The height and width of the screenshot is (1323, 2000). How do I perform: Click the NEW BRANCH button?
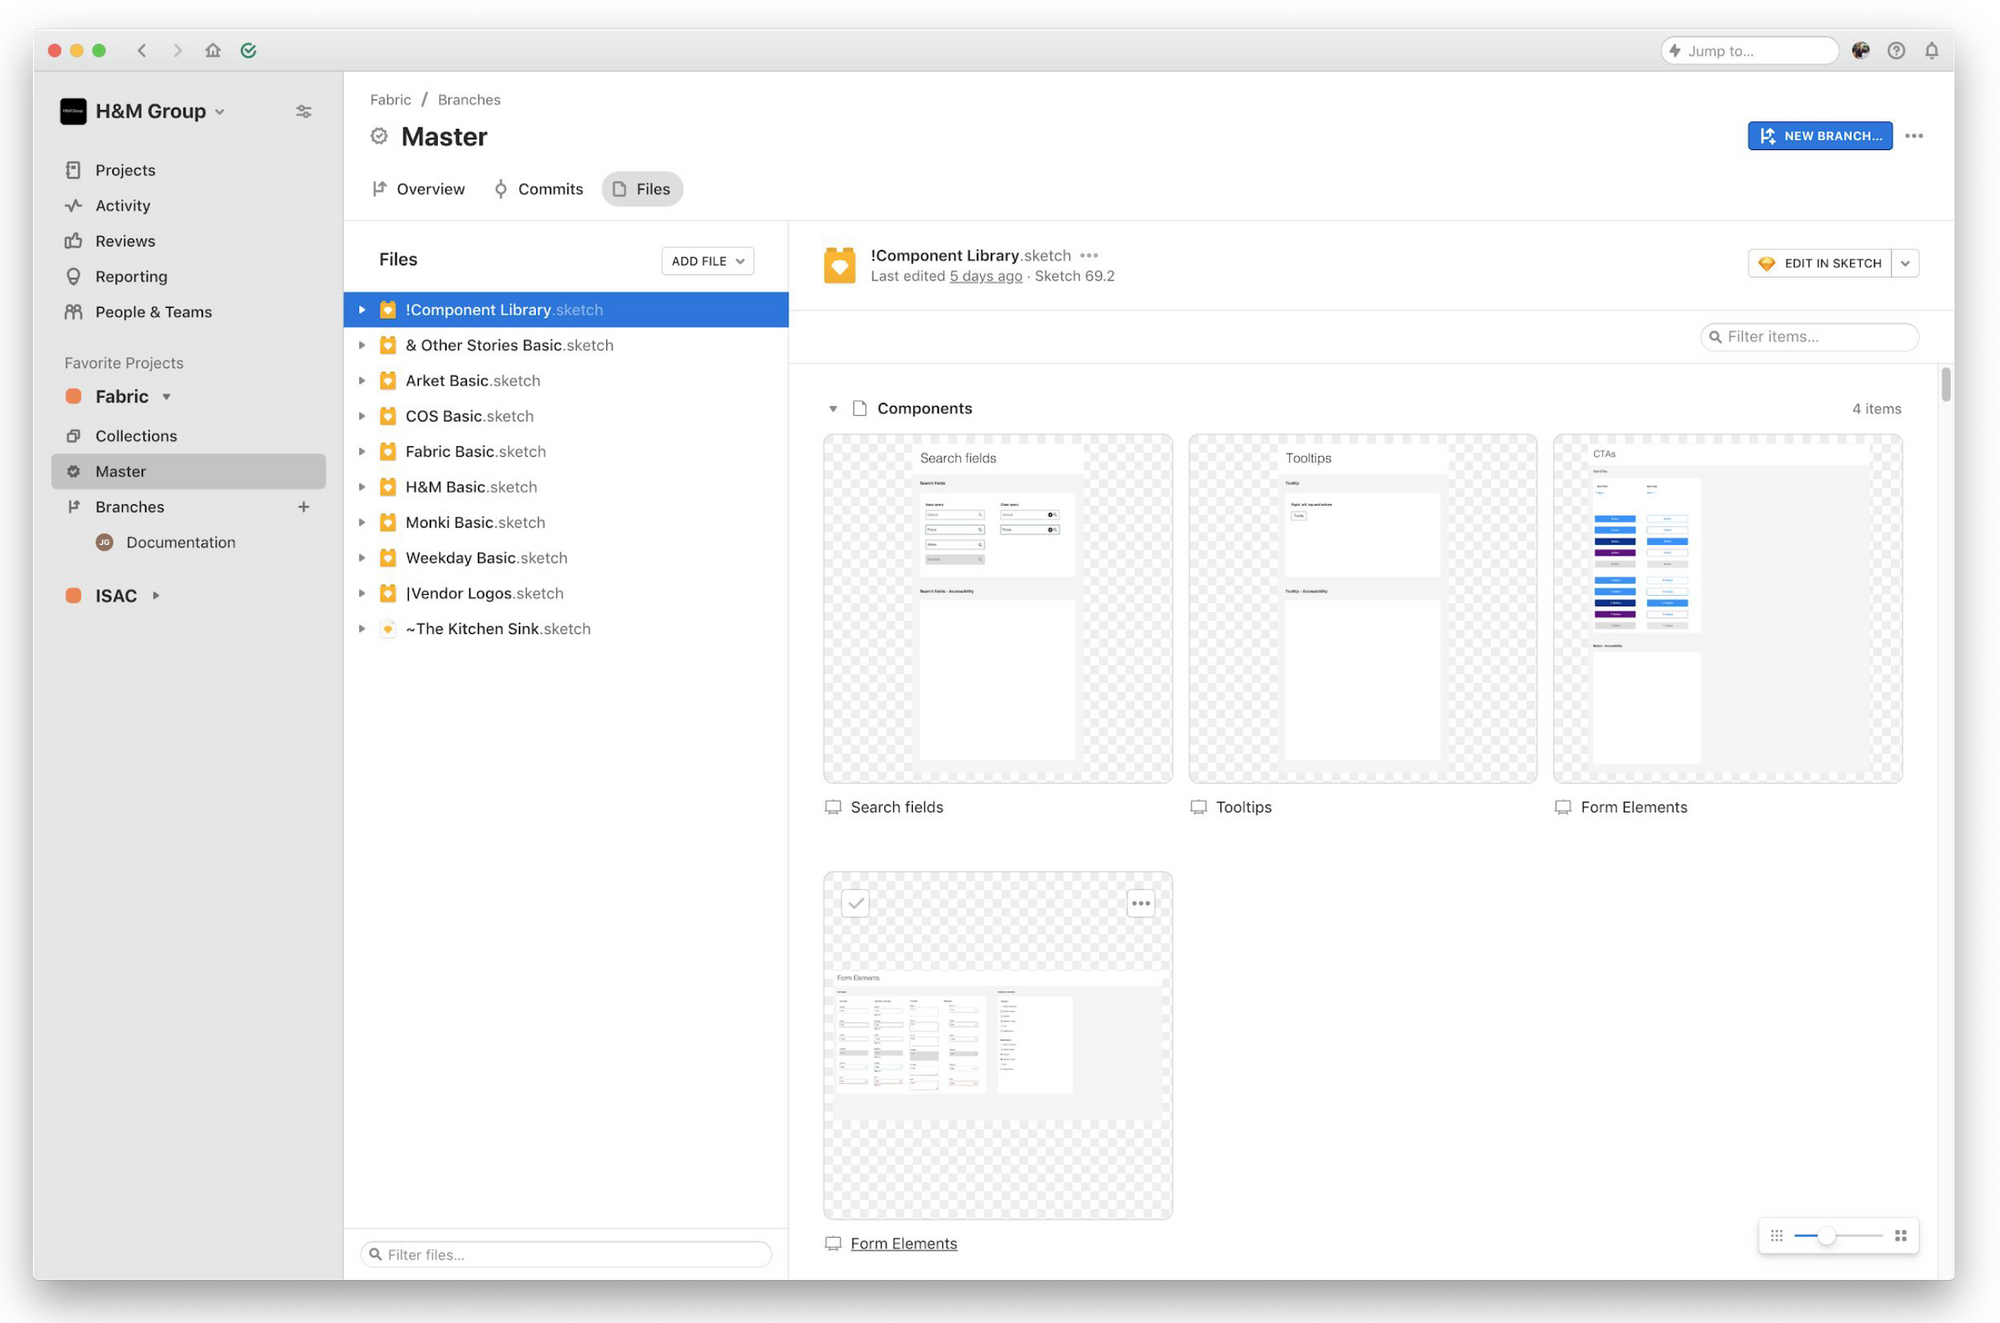[x=1820, y=134]
